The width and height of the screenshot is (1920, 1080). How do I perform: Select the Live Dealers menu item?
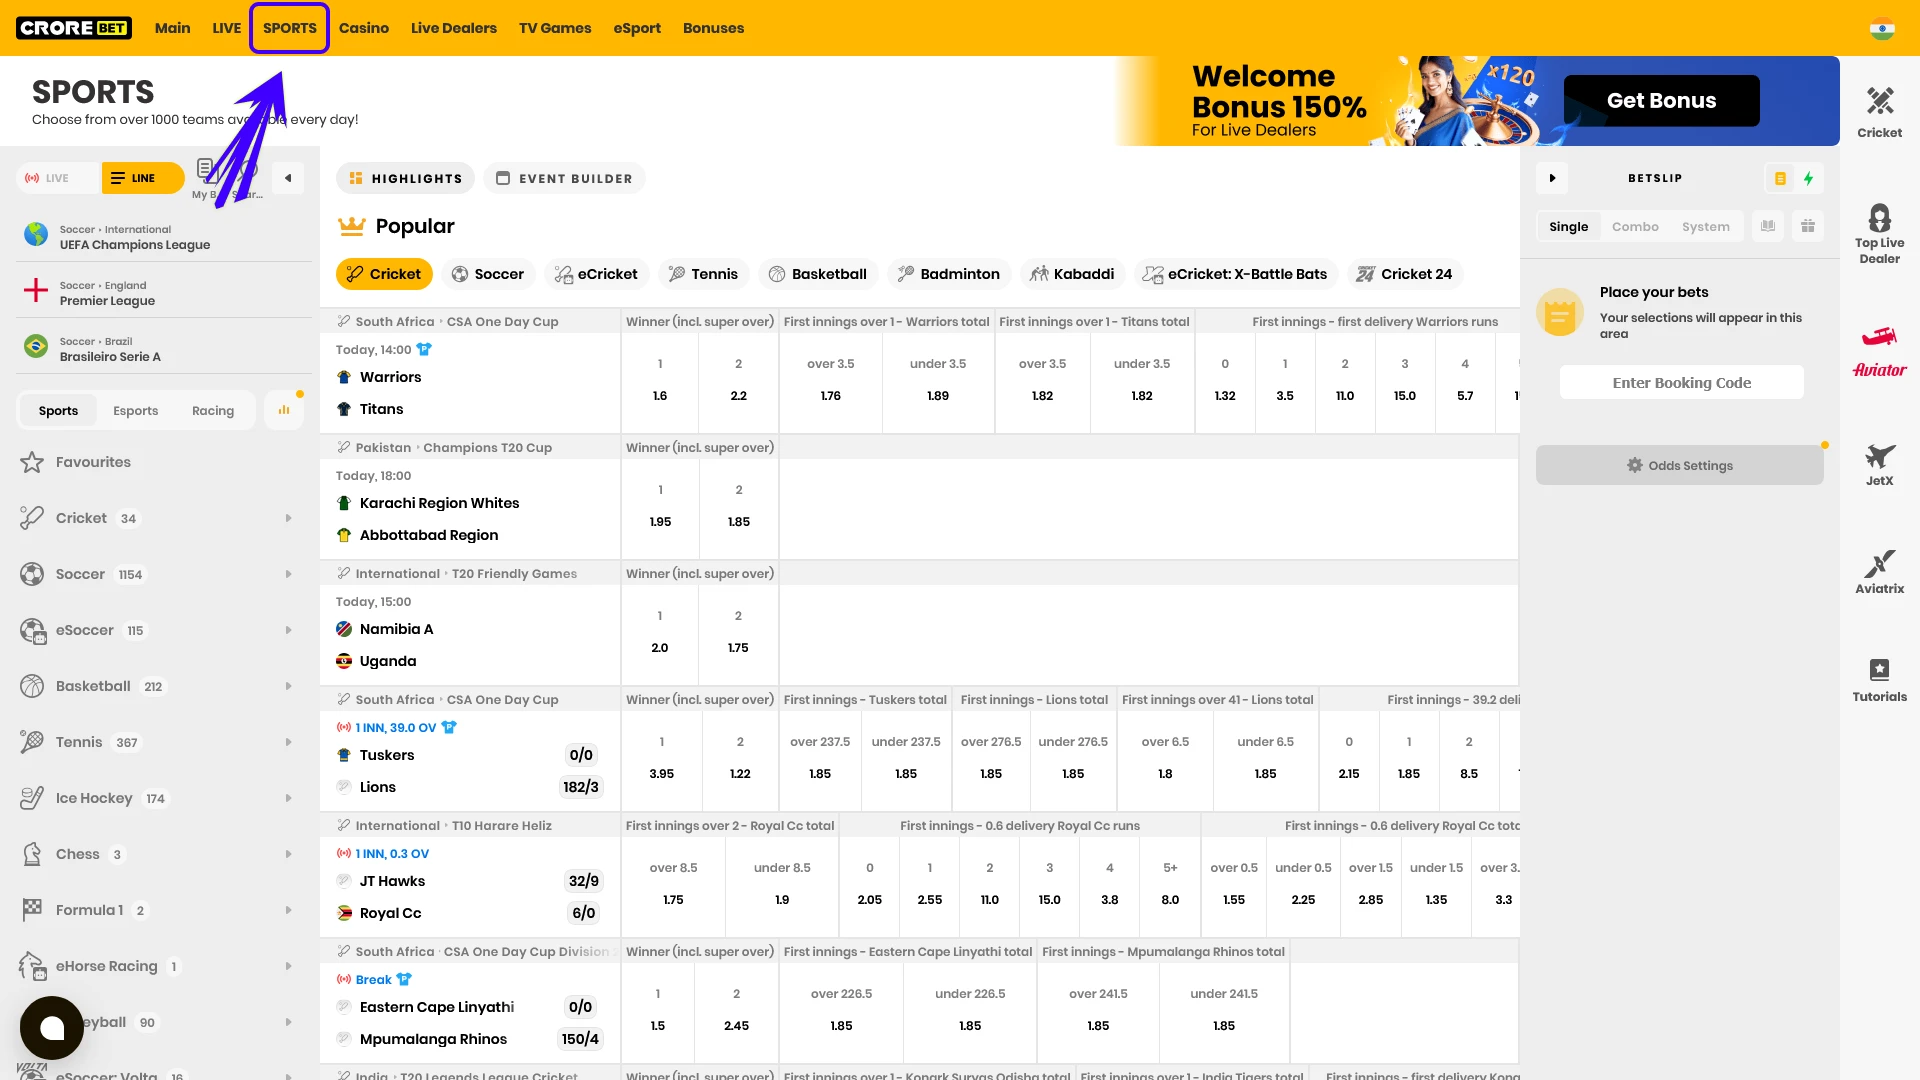coord(453,28)
